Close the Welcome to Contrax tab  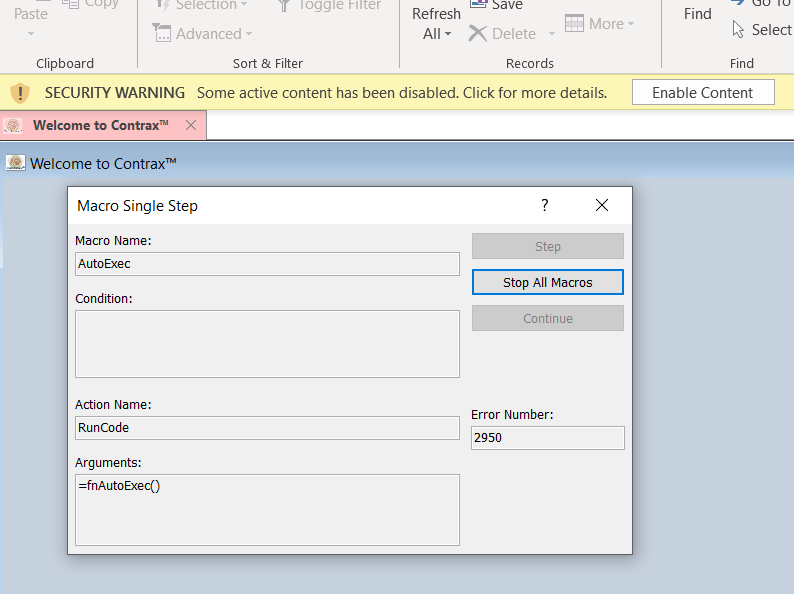191,125
